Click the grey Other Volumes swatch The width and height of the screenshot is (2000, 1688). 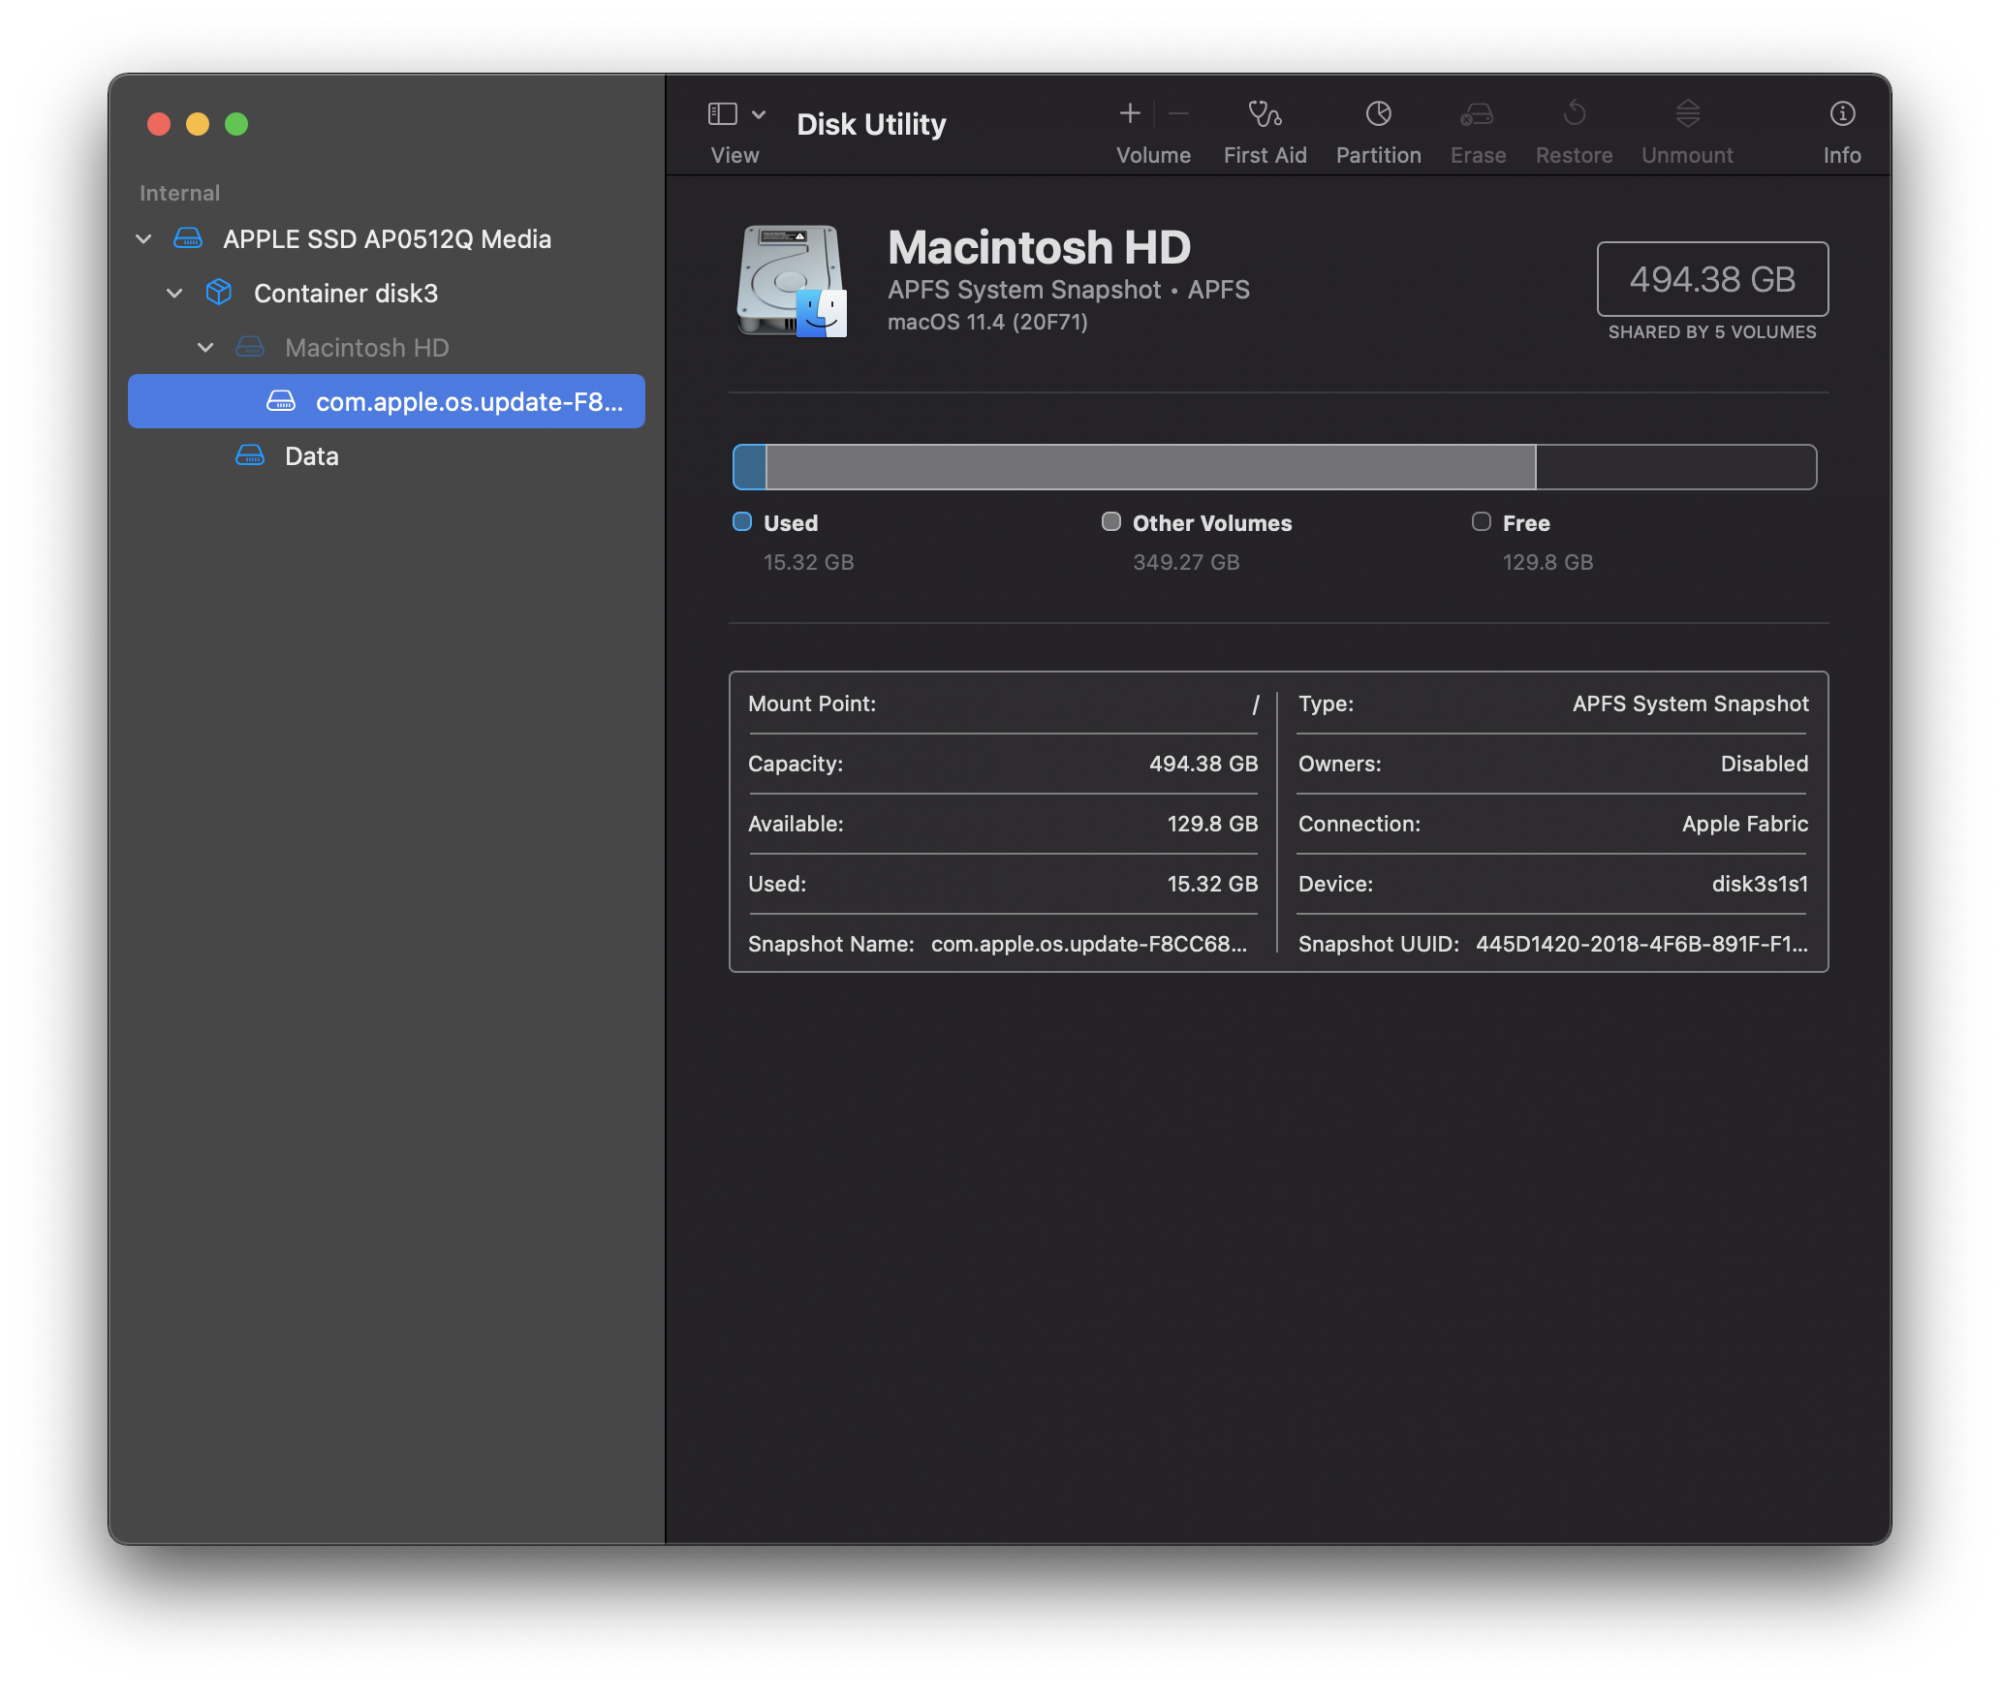coord(1111,521)
